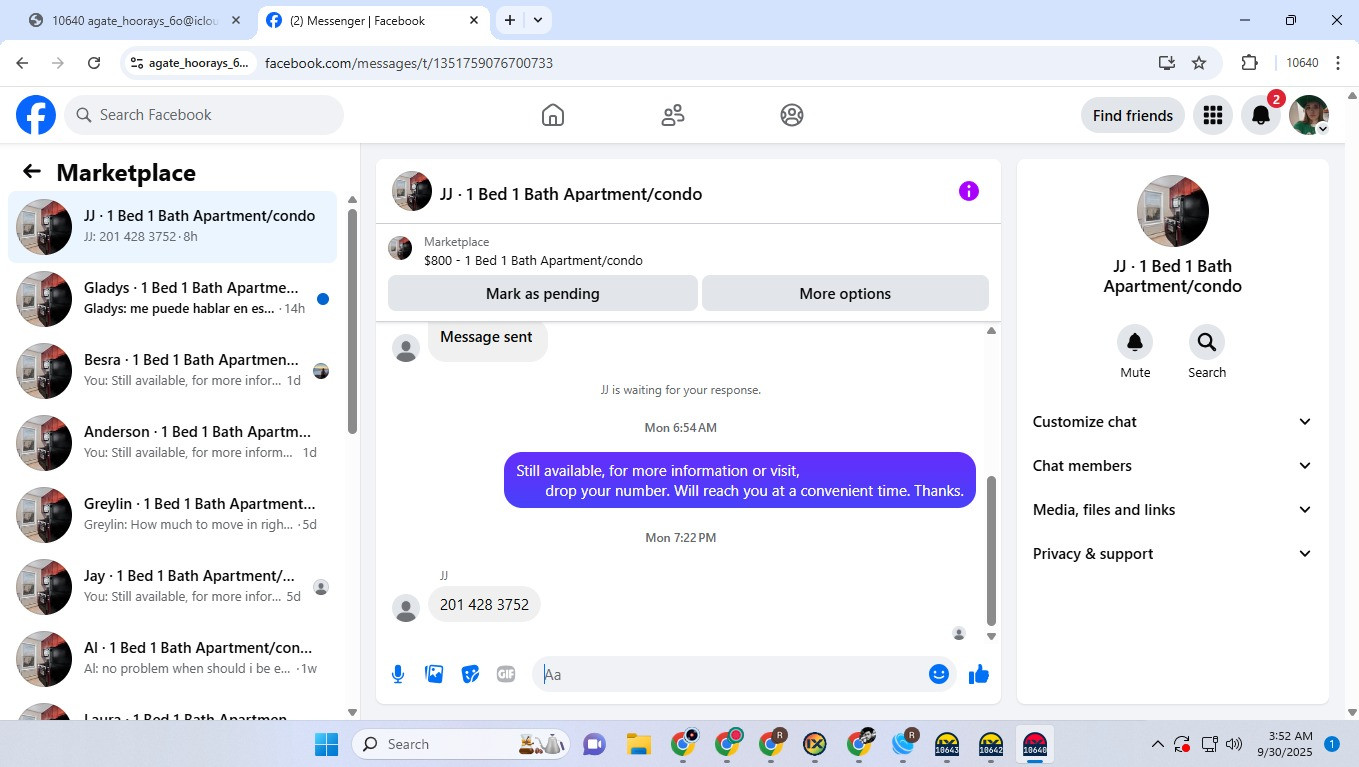Image resolution: width=1359 pixels, height=767 pixels.
Task: Attach a photo file icon
Action: [434, 674]
